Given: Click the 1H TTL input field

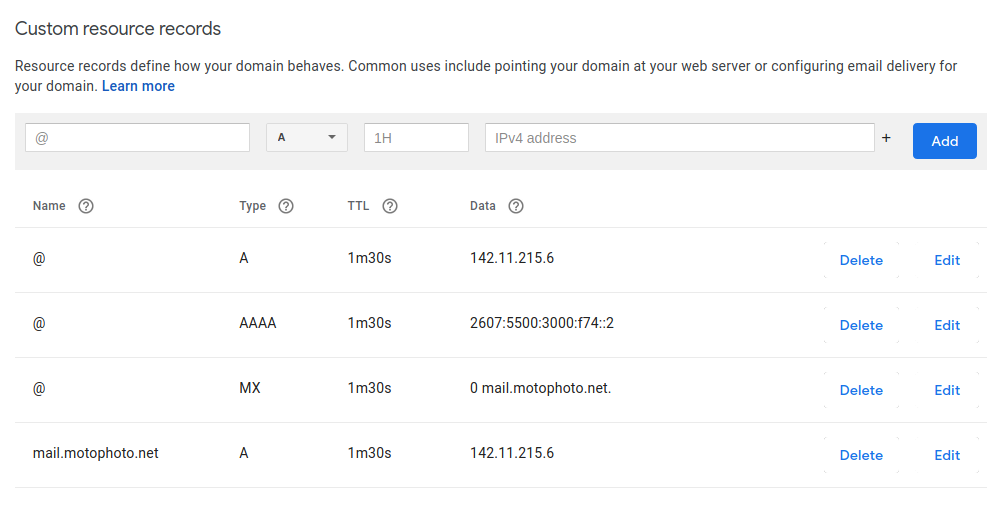Looking at the screenshot, I should click(416, 138).
